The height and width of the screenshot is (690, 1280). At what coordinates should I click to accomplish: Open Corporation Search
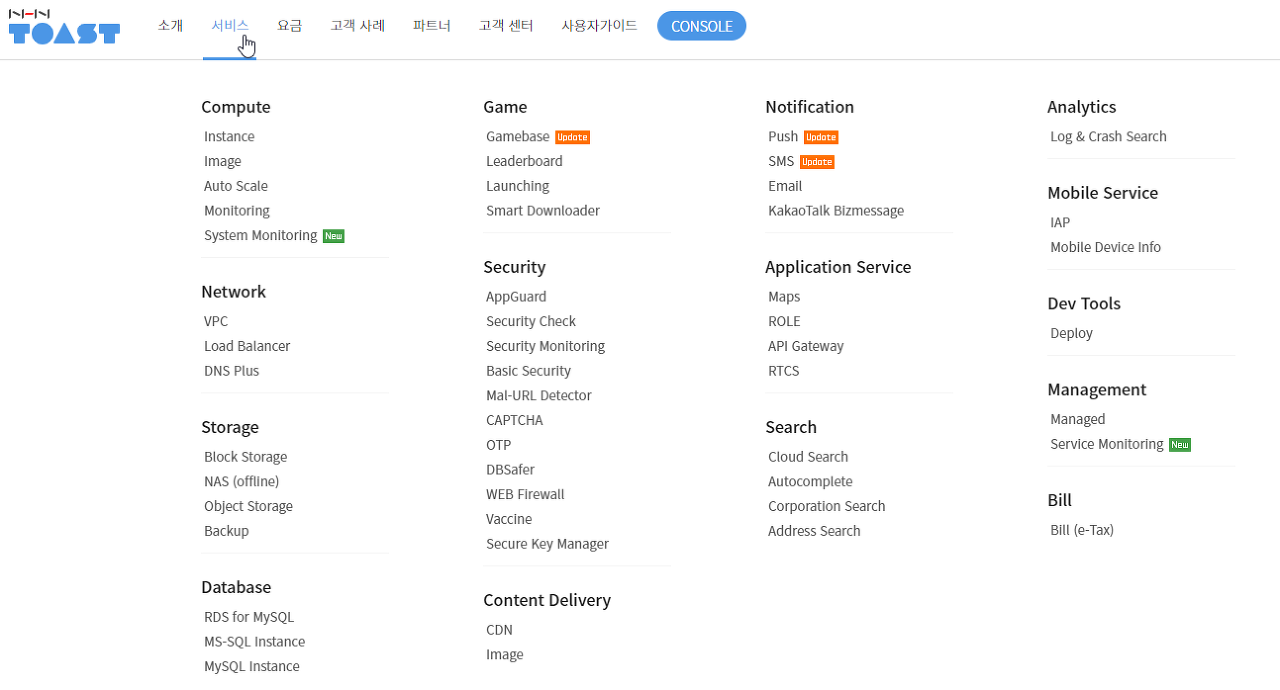tap(827, 507)
